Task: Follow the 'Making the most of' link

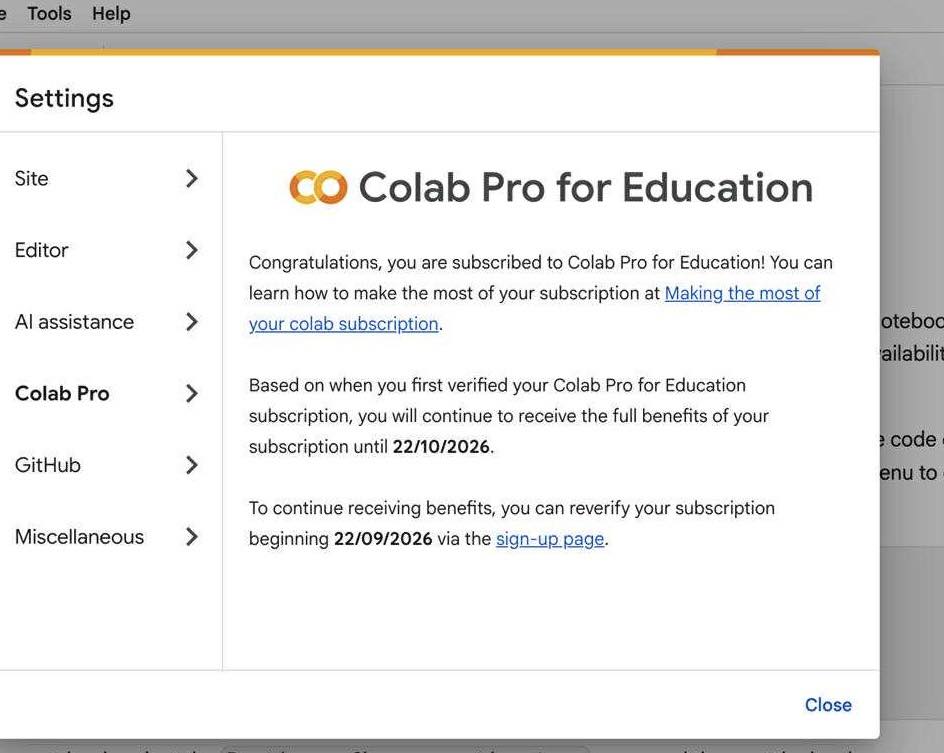Action: tap(742, 293)
